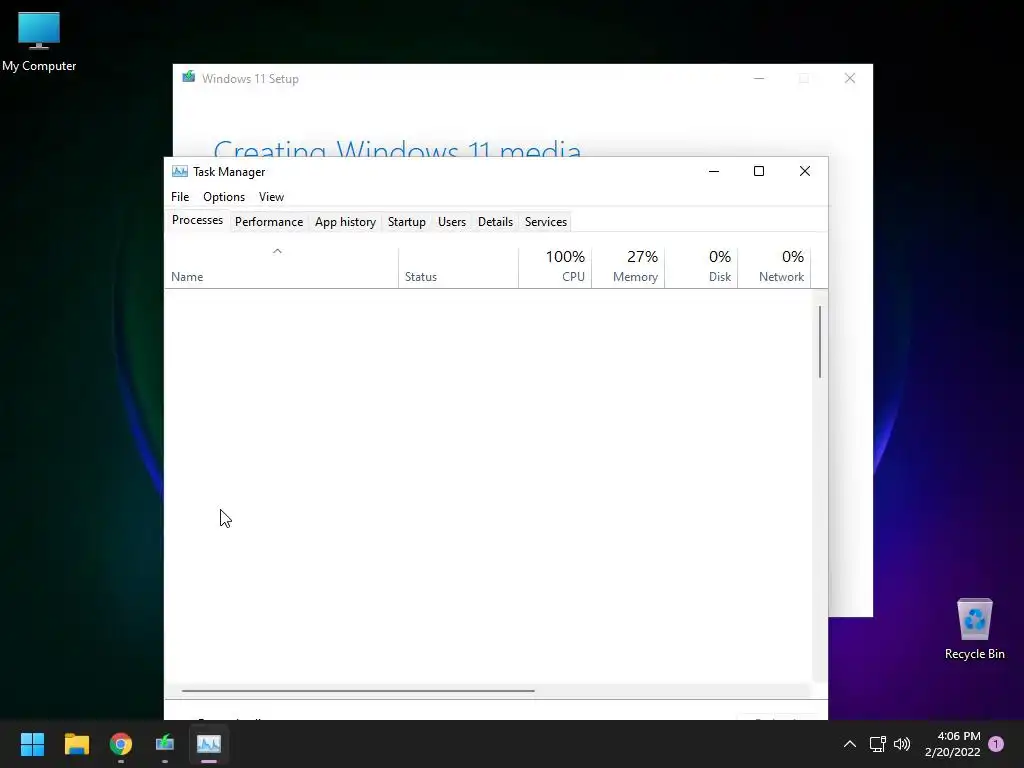Click the horizontal scrollbar in Task Manager

coord(358,690)
